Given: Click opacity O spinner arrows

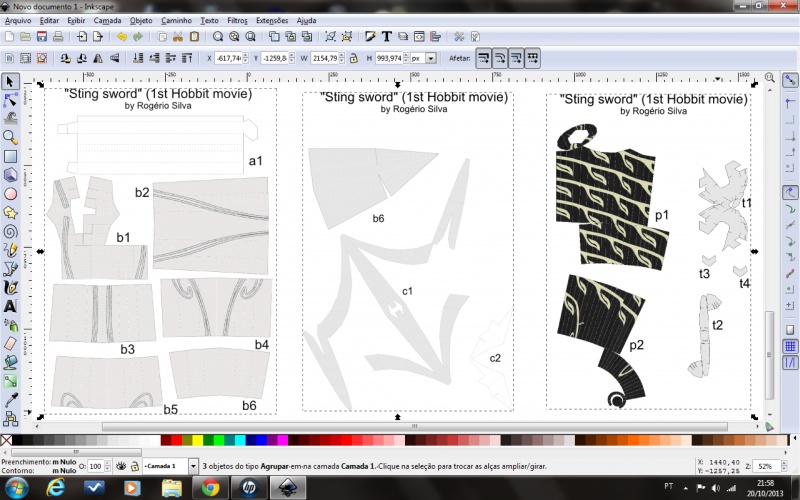Looking at the screenshot, I should click(107, 466).
